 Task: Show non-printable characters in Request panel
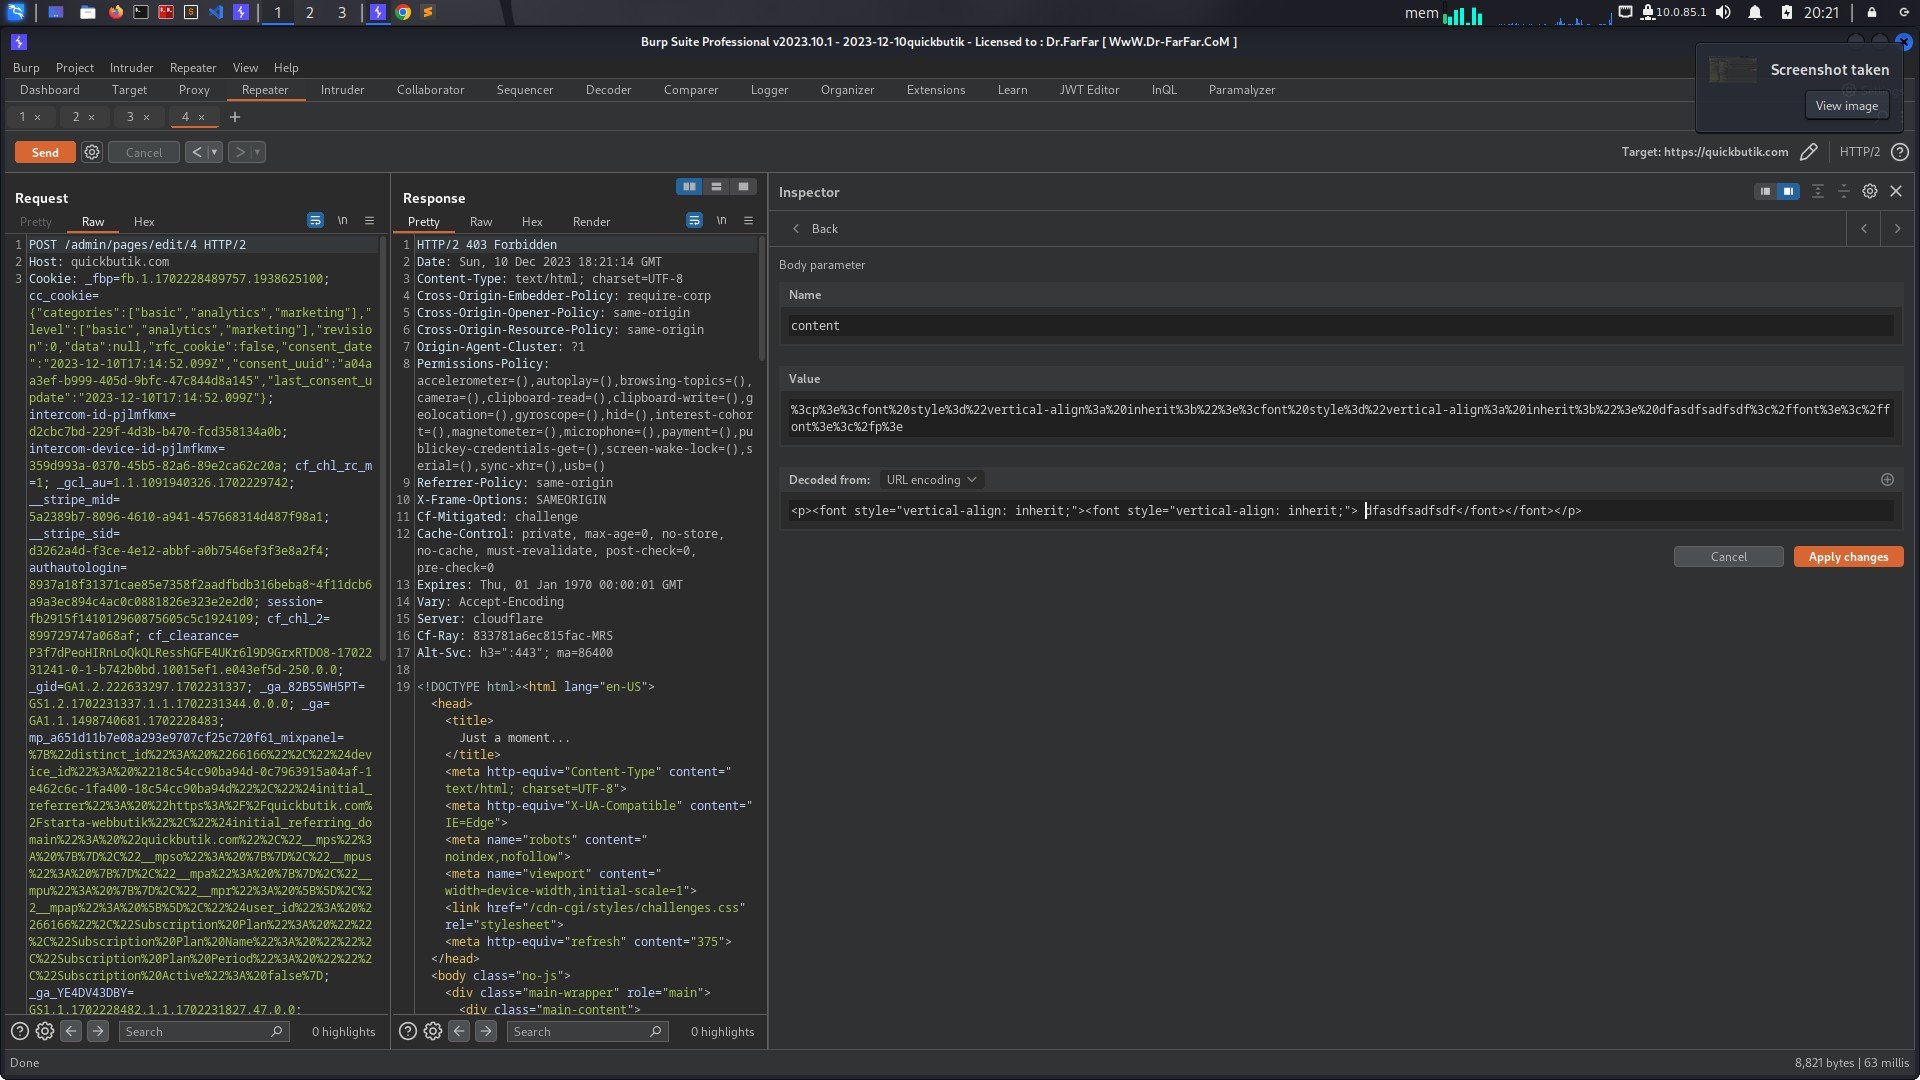(x=342, y=220)
